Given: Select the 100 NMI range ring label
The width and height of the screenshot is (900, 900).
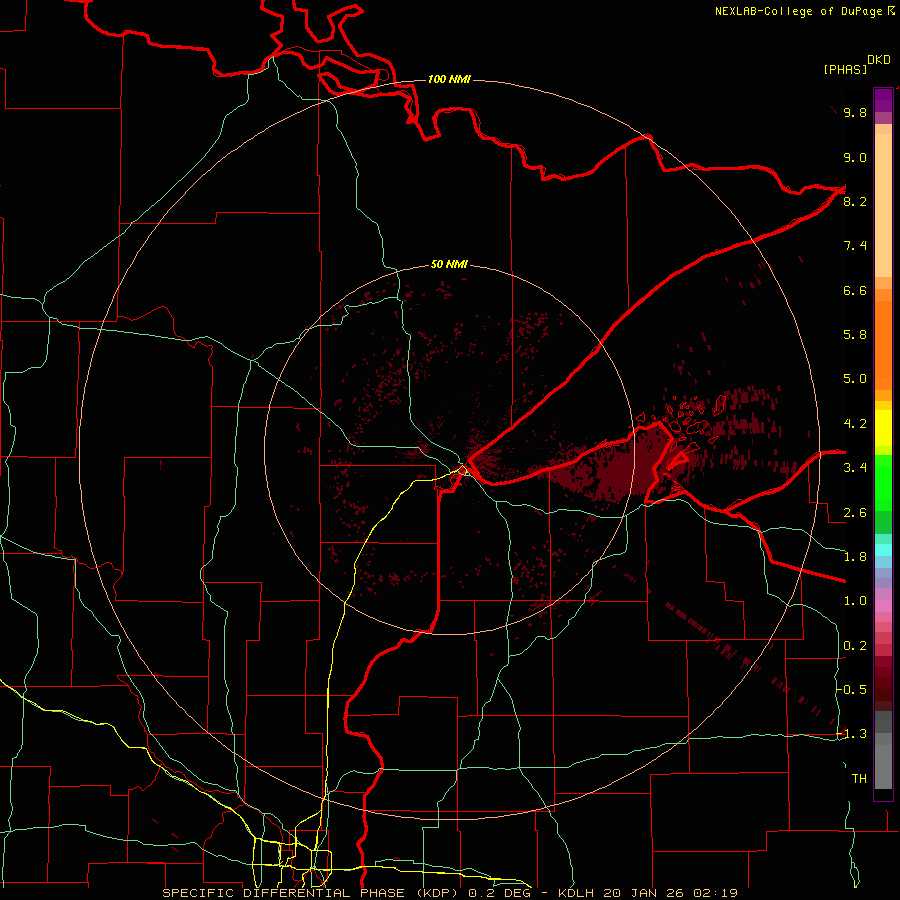Looking at the screenshot, I should tap(449, 79).
